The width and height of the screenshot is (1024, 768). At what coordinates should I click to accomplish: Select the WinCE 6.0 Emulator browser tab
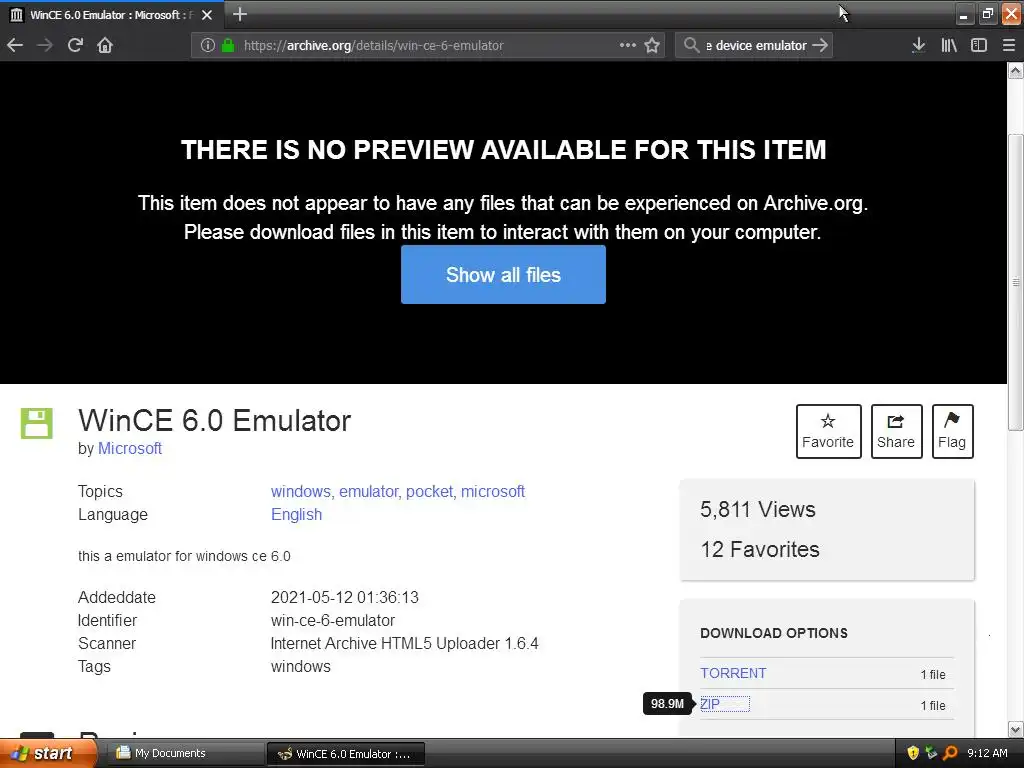pyautogui.click(x=111, y=14)
